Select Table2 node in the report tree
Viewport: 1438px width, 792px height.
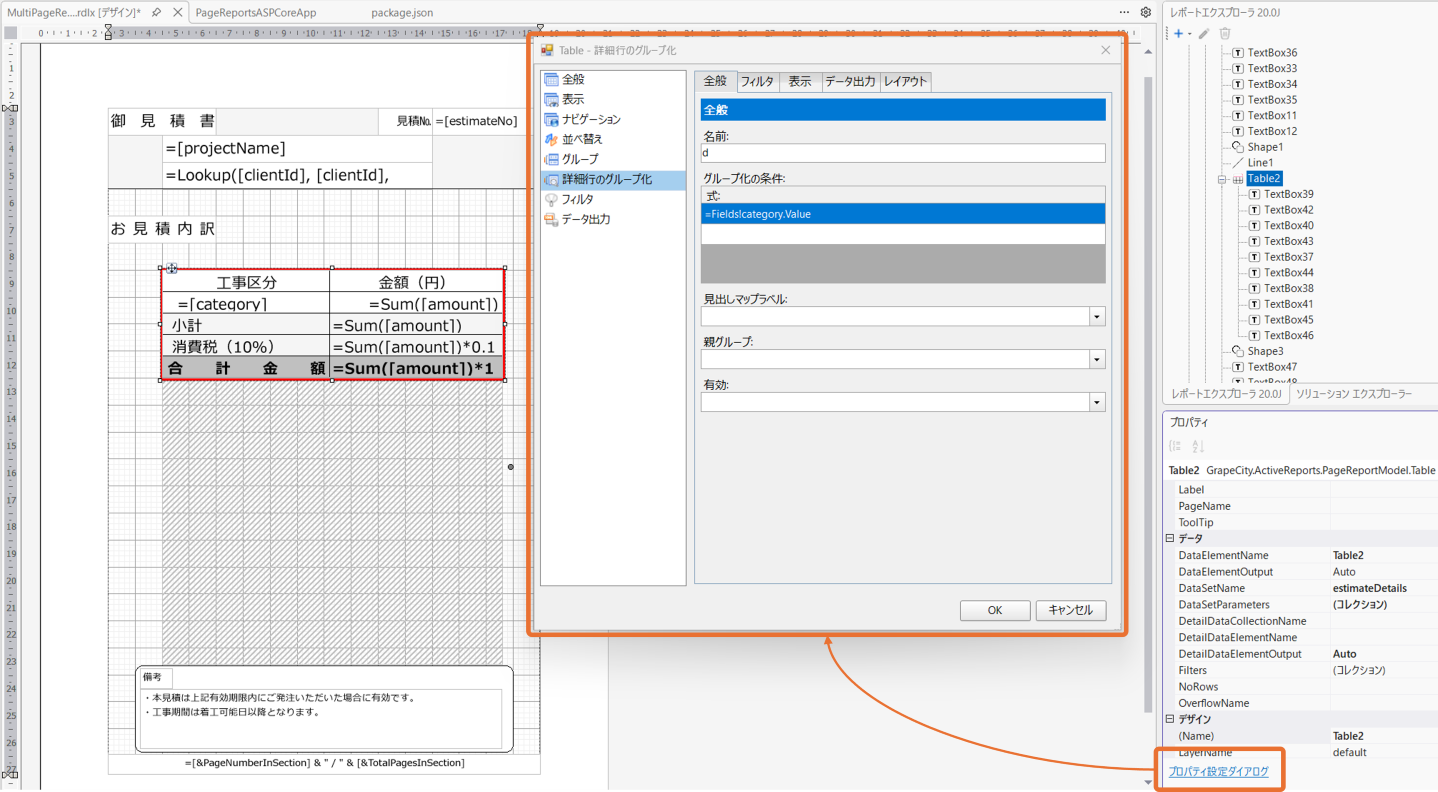1264,178
